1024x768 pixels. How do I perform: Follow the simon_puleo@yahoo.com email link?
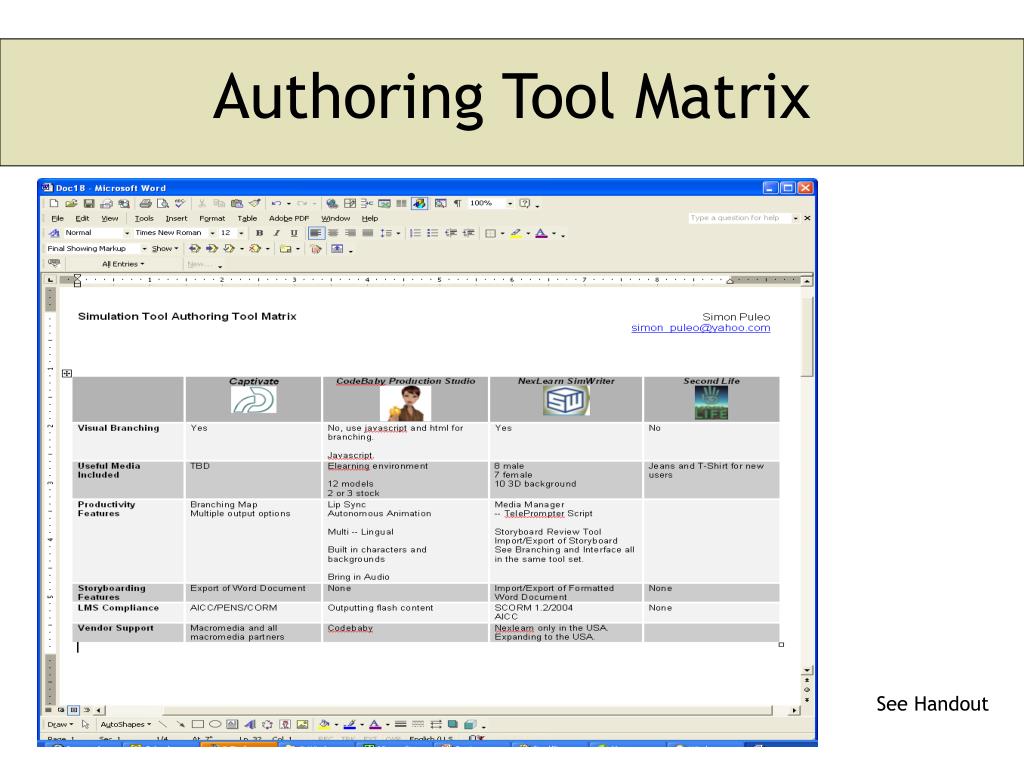tap(701, 328)
